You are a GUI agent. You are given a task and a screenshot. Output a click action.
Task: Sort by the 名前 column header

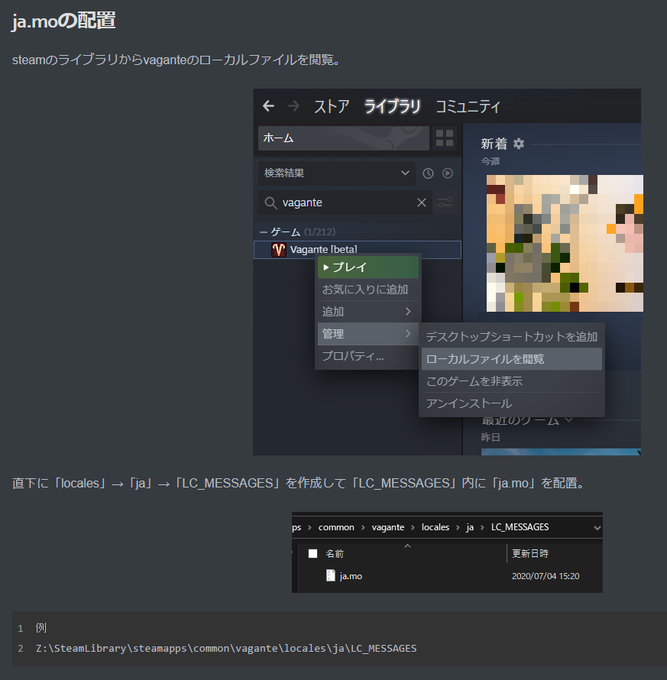(334, 554)
